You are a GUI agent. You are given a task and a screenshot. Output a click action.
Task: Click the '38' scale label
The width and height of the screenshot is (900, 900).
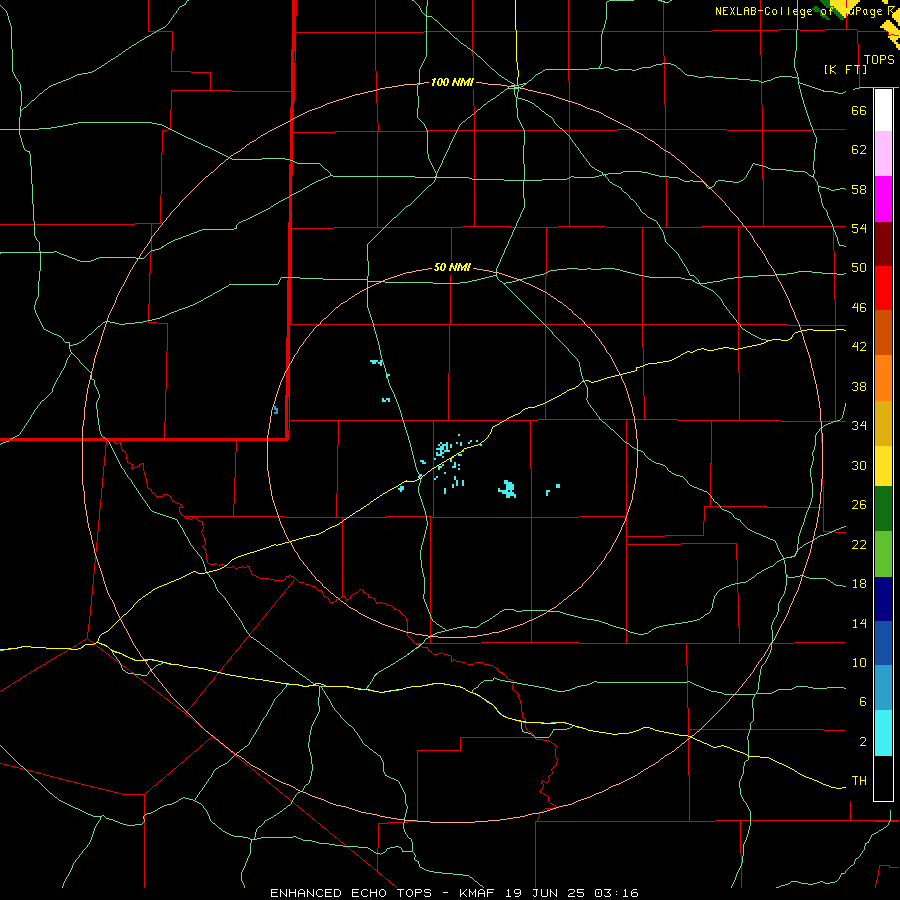click(859, 386)
